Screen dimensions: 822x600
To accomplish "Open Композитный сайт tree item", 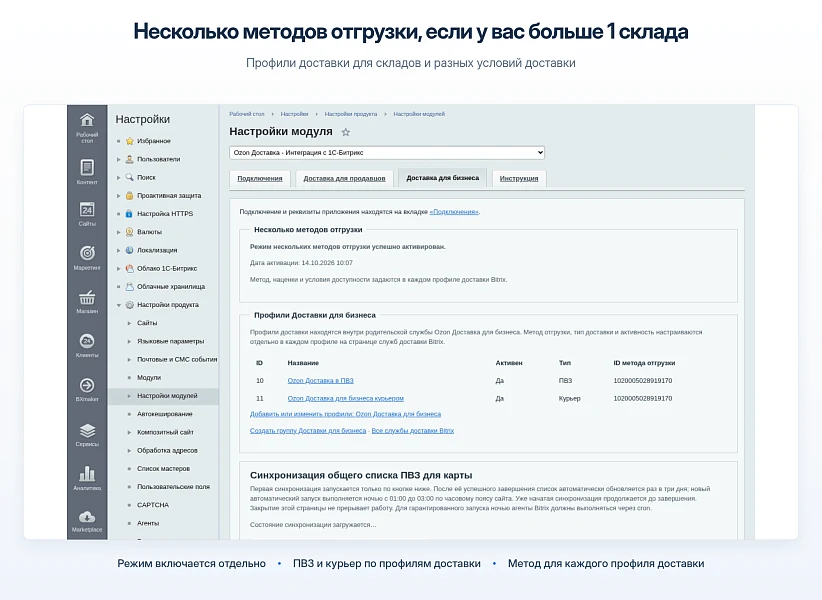I will [165, 432].
